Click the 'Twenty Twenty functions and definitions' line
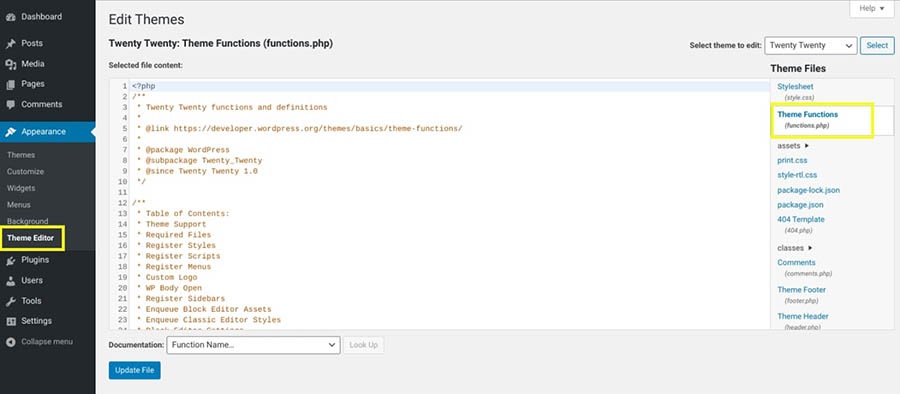 point(232,107)
